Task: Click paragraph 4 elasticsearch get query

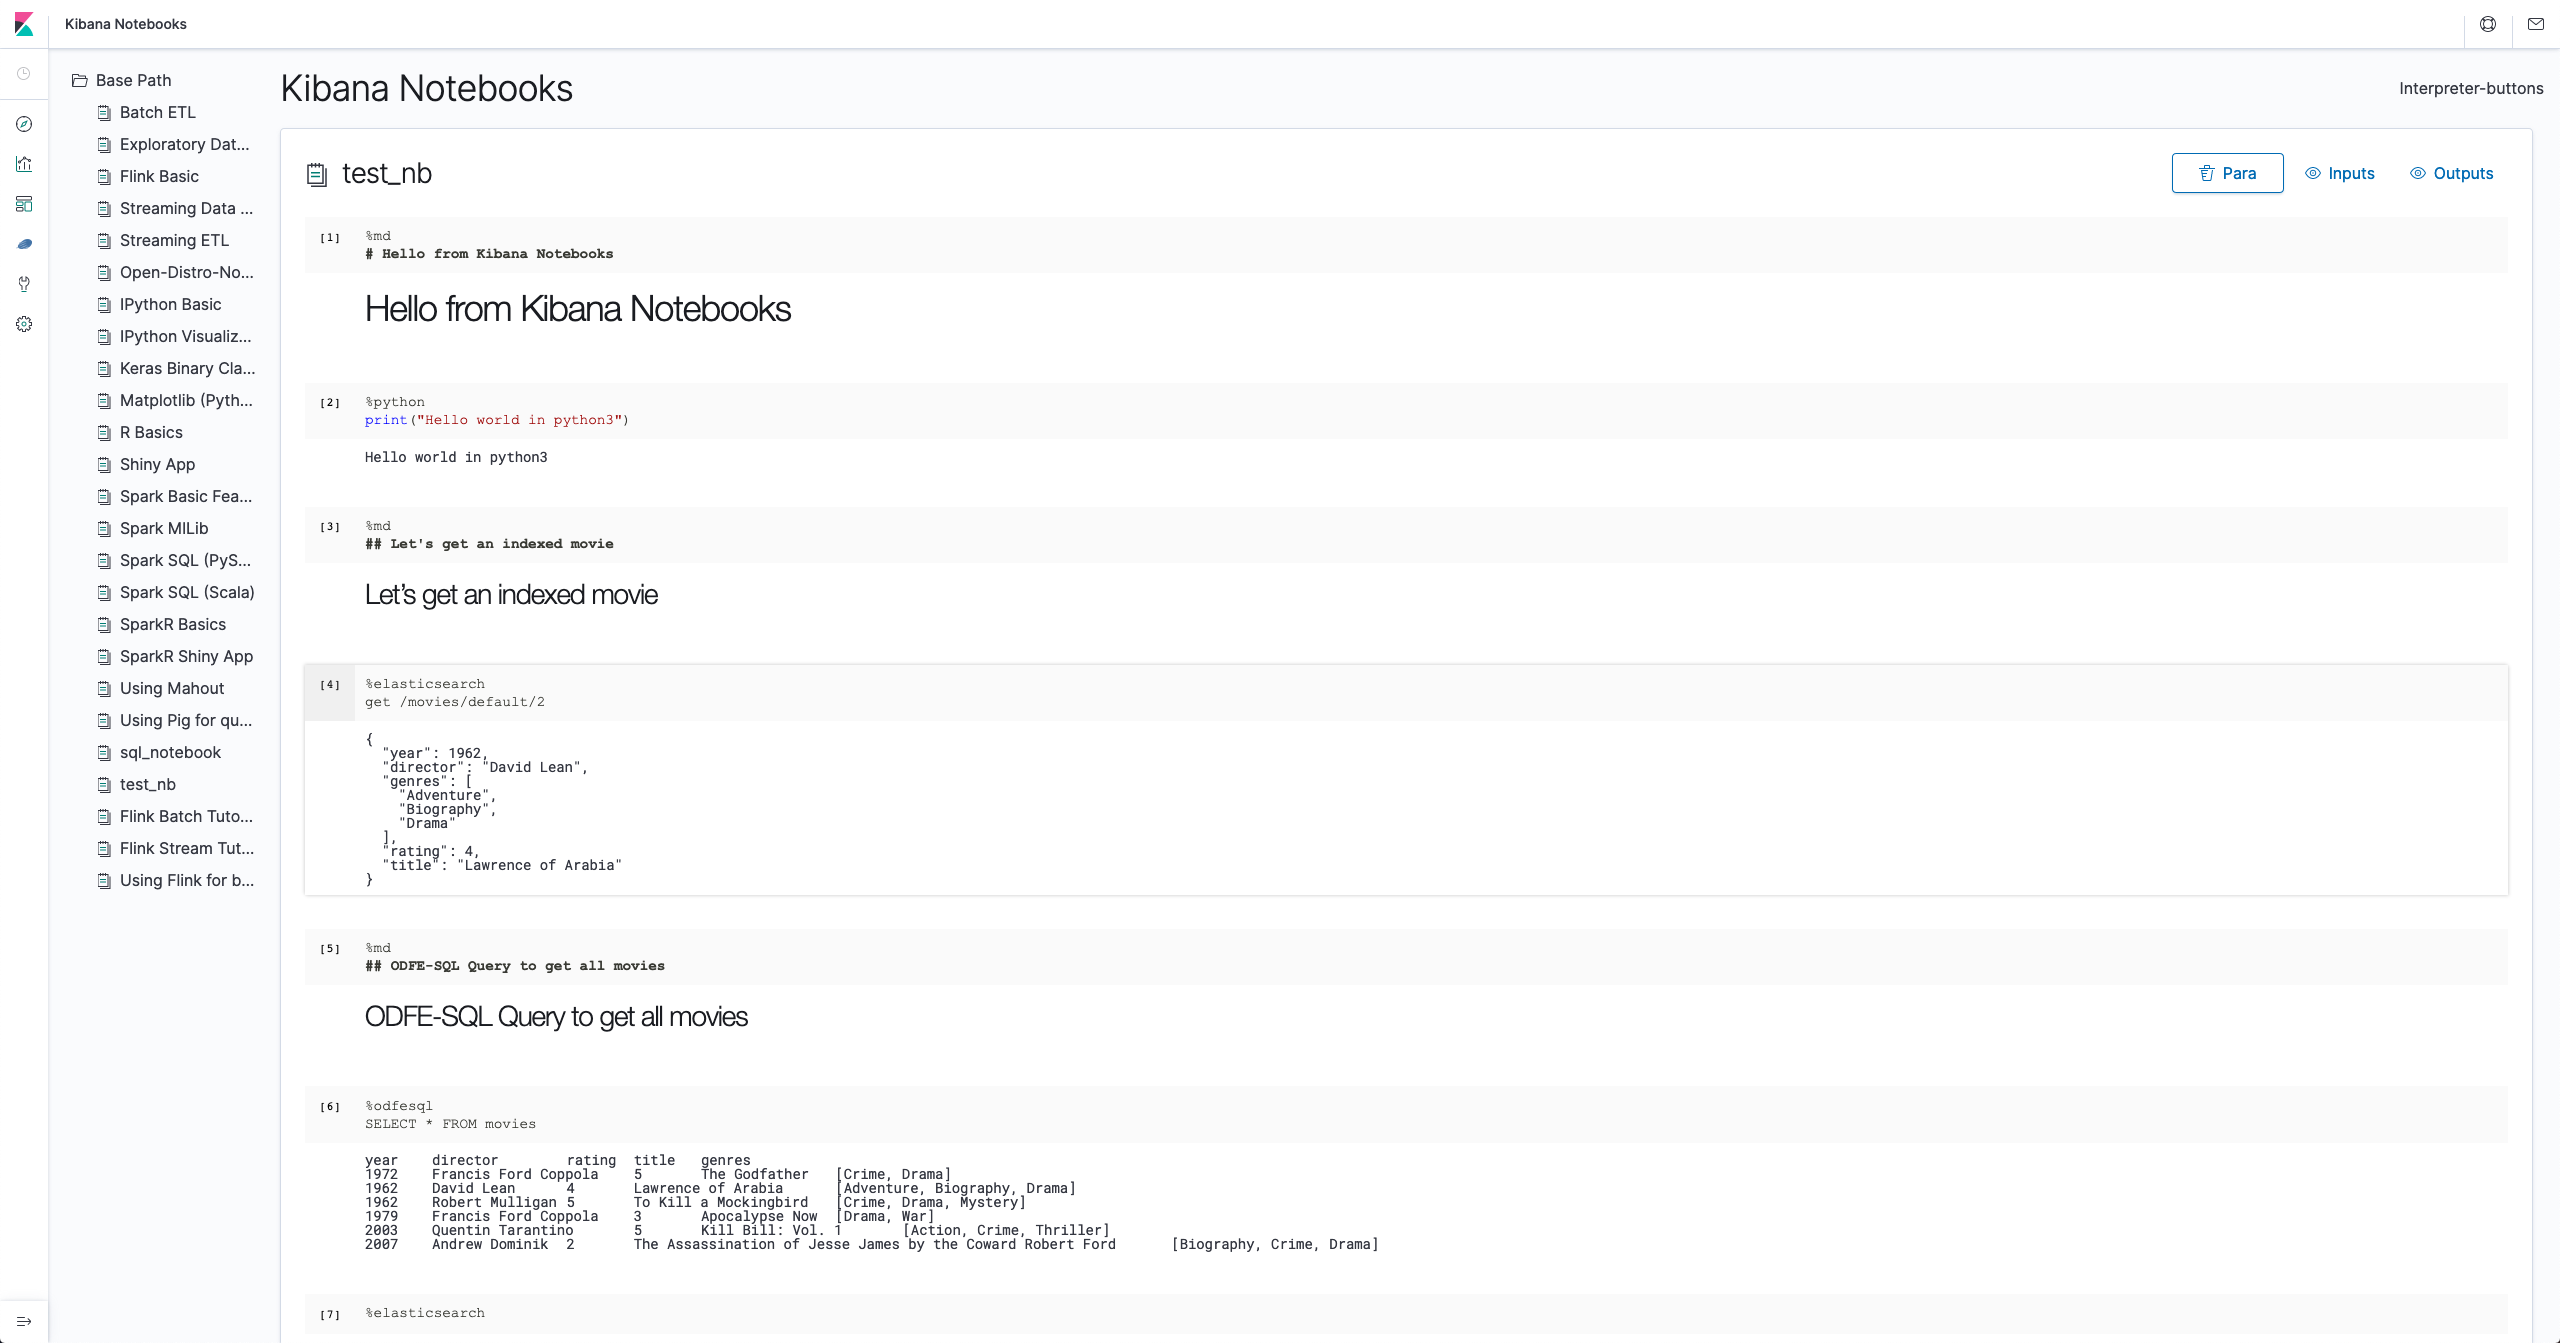Action: [x=455, y=702]
